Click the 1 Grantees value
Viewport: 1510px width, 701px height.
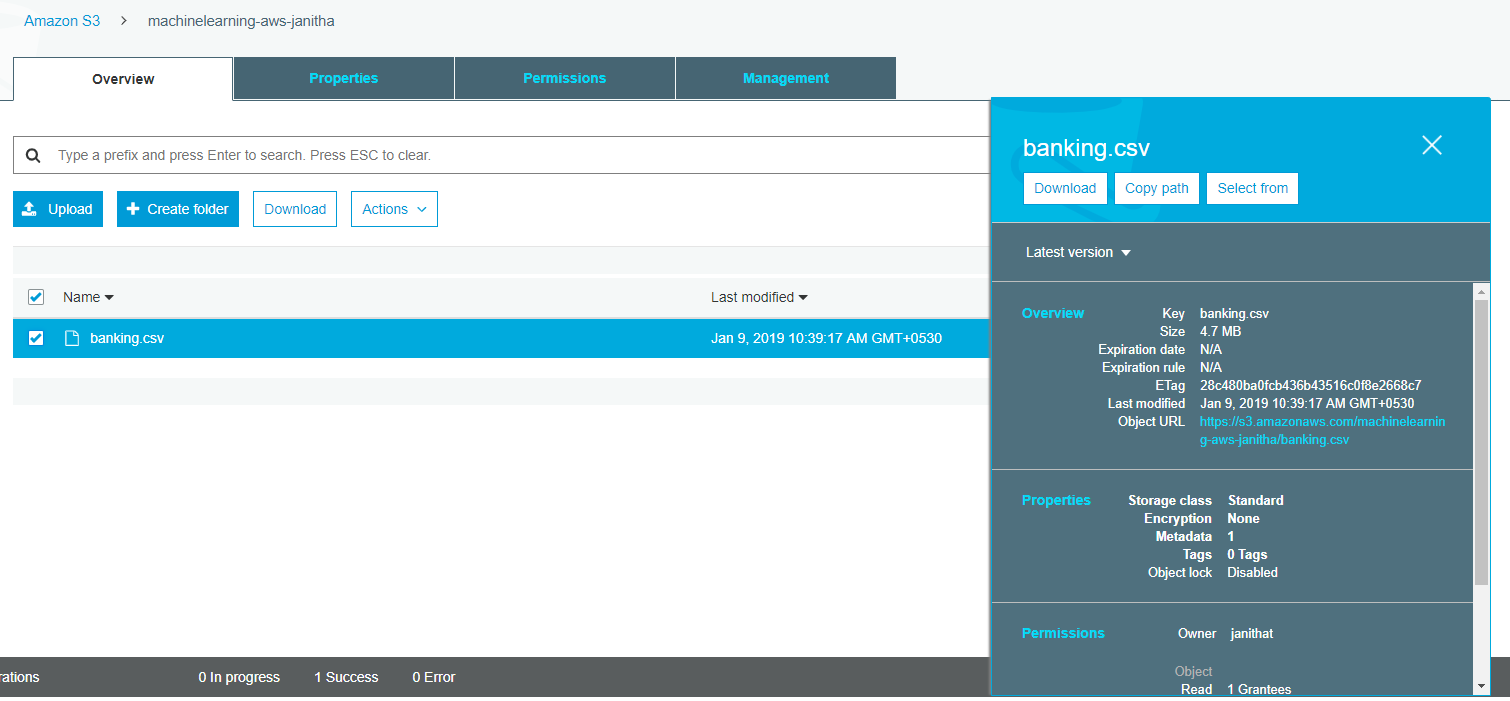[1259, 689]
